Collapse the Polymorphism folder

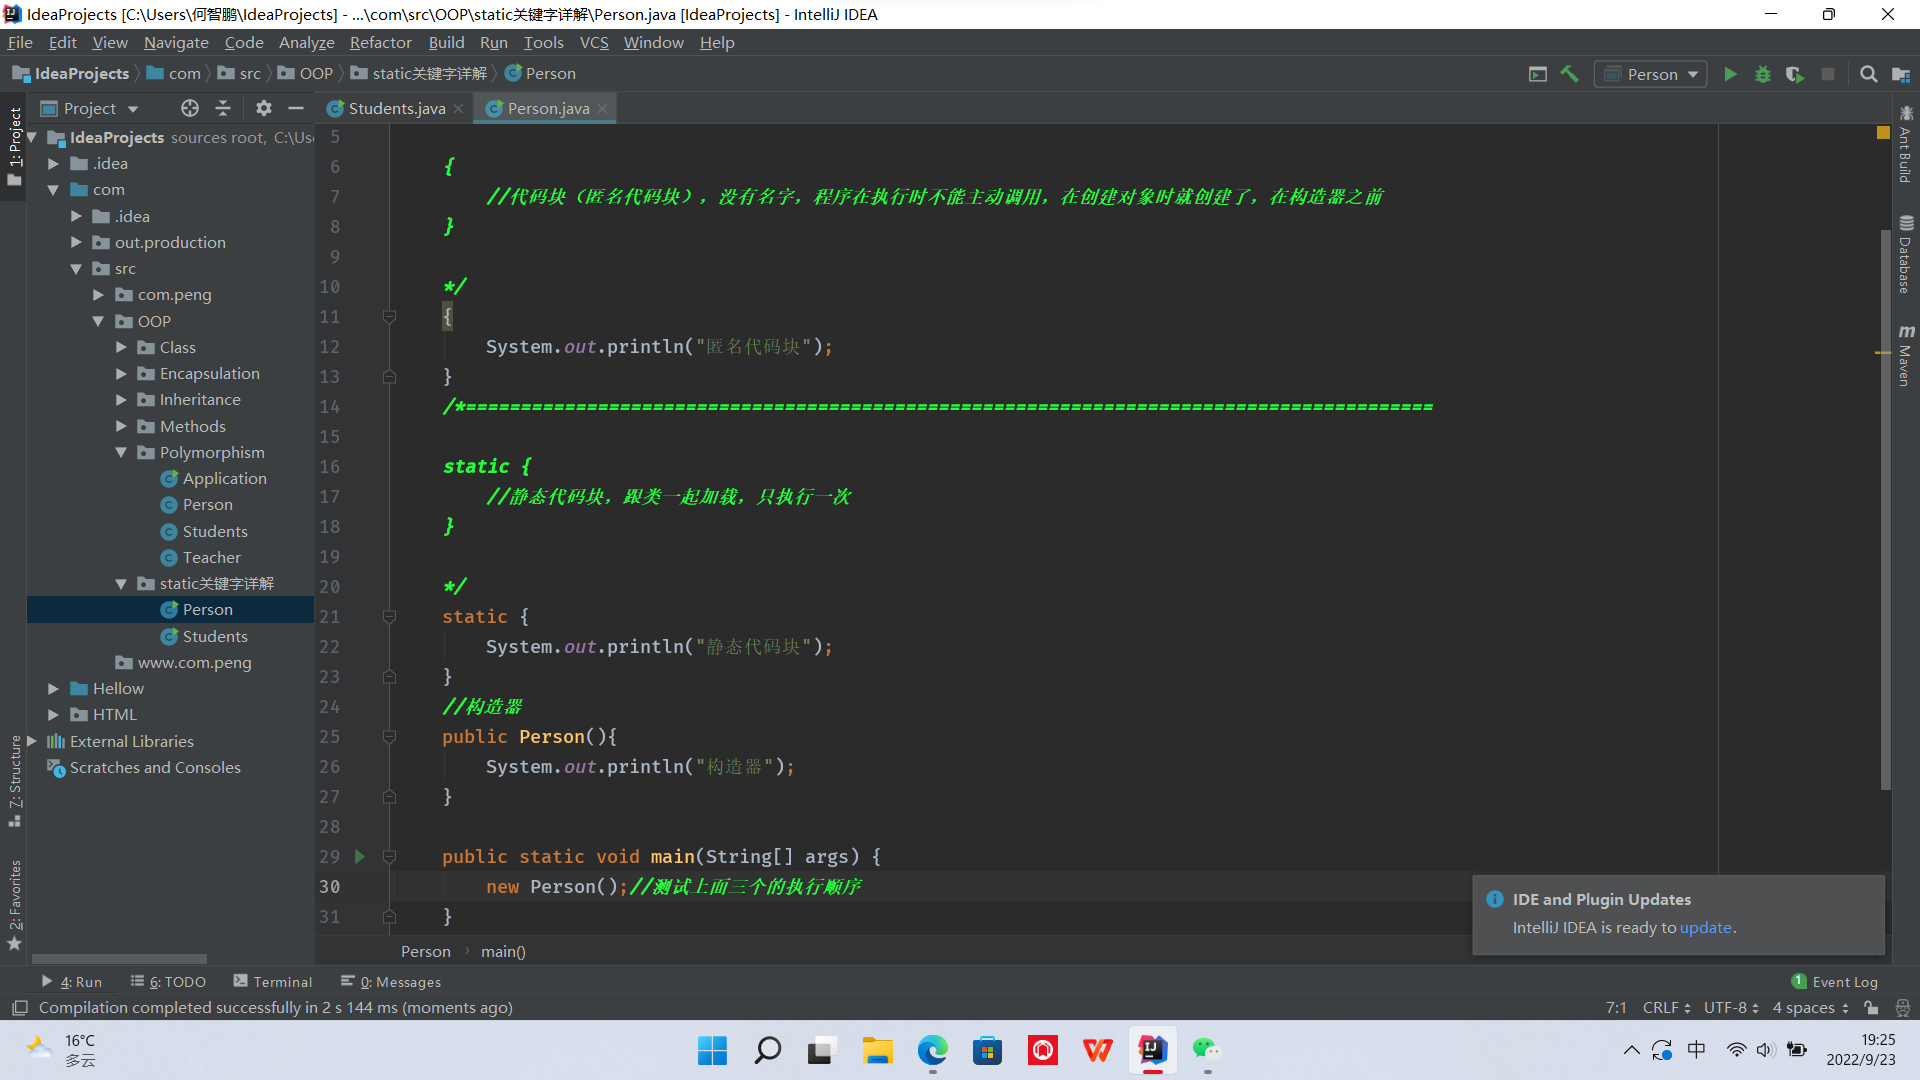coord(121,452)
